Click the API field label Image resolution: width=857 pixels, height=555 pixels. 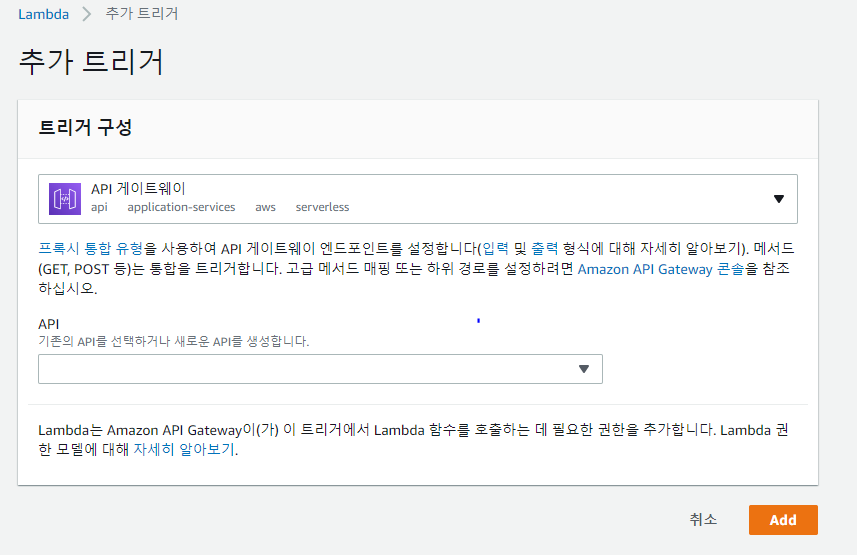coord(49,324)
